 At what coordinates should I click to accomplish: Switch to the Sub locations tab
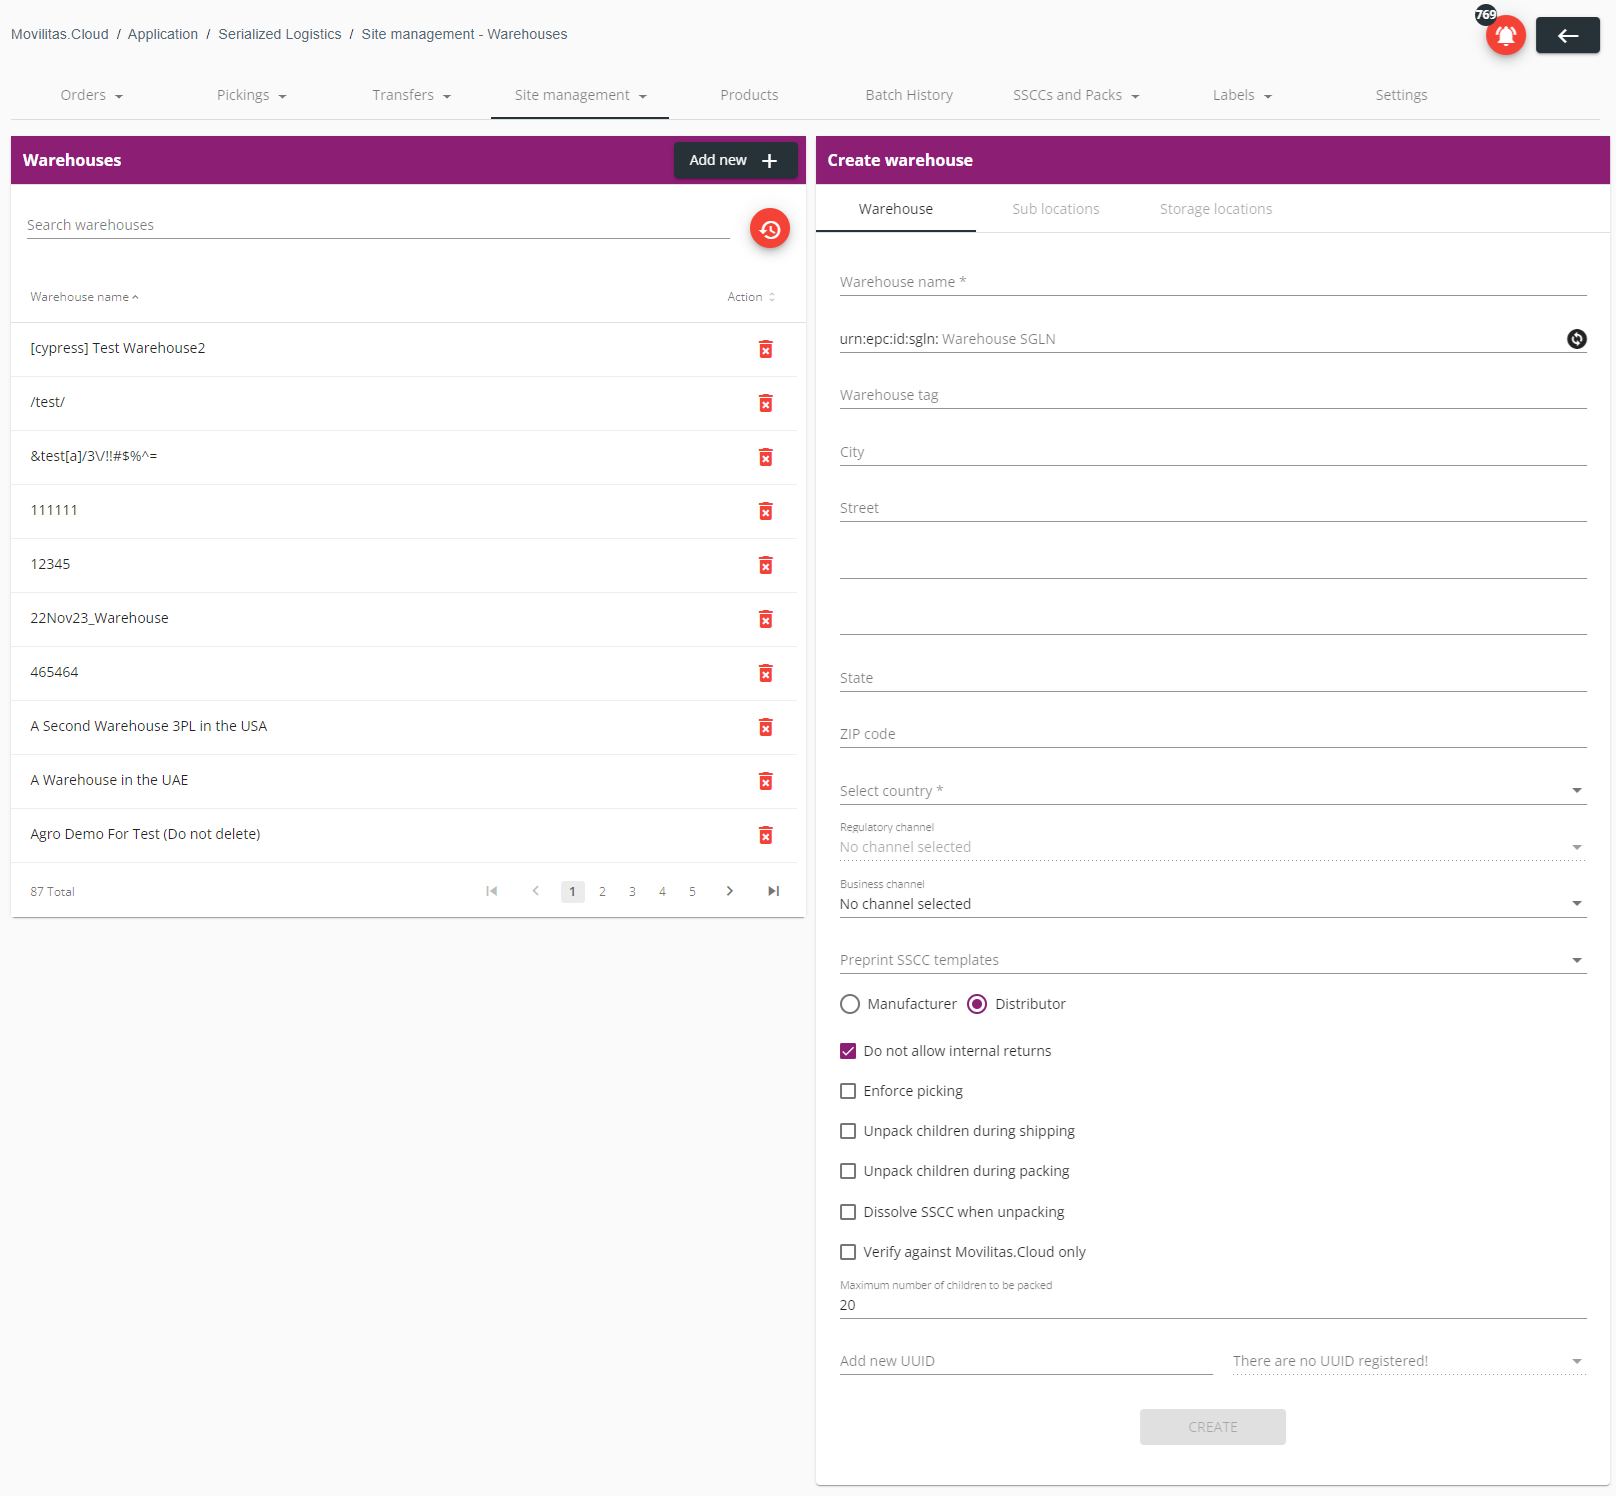pos(1055,209)
